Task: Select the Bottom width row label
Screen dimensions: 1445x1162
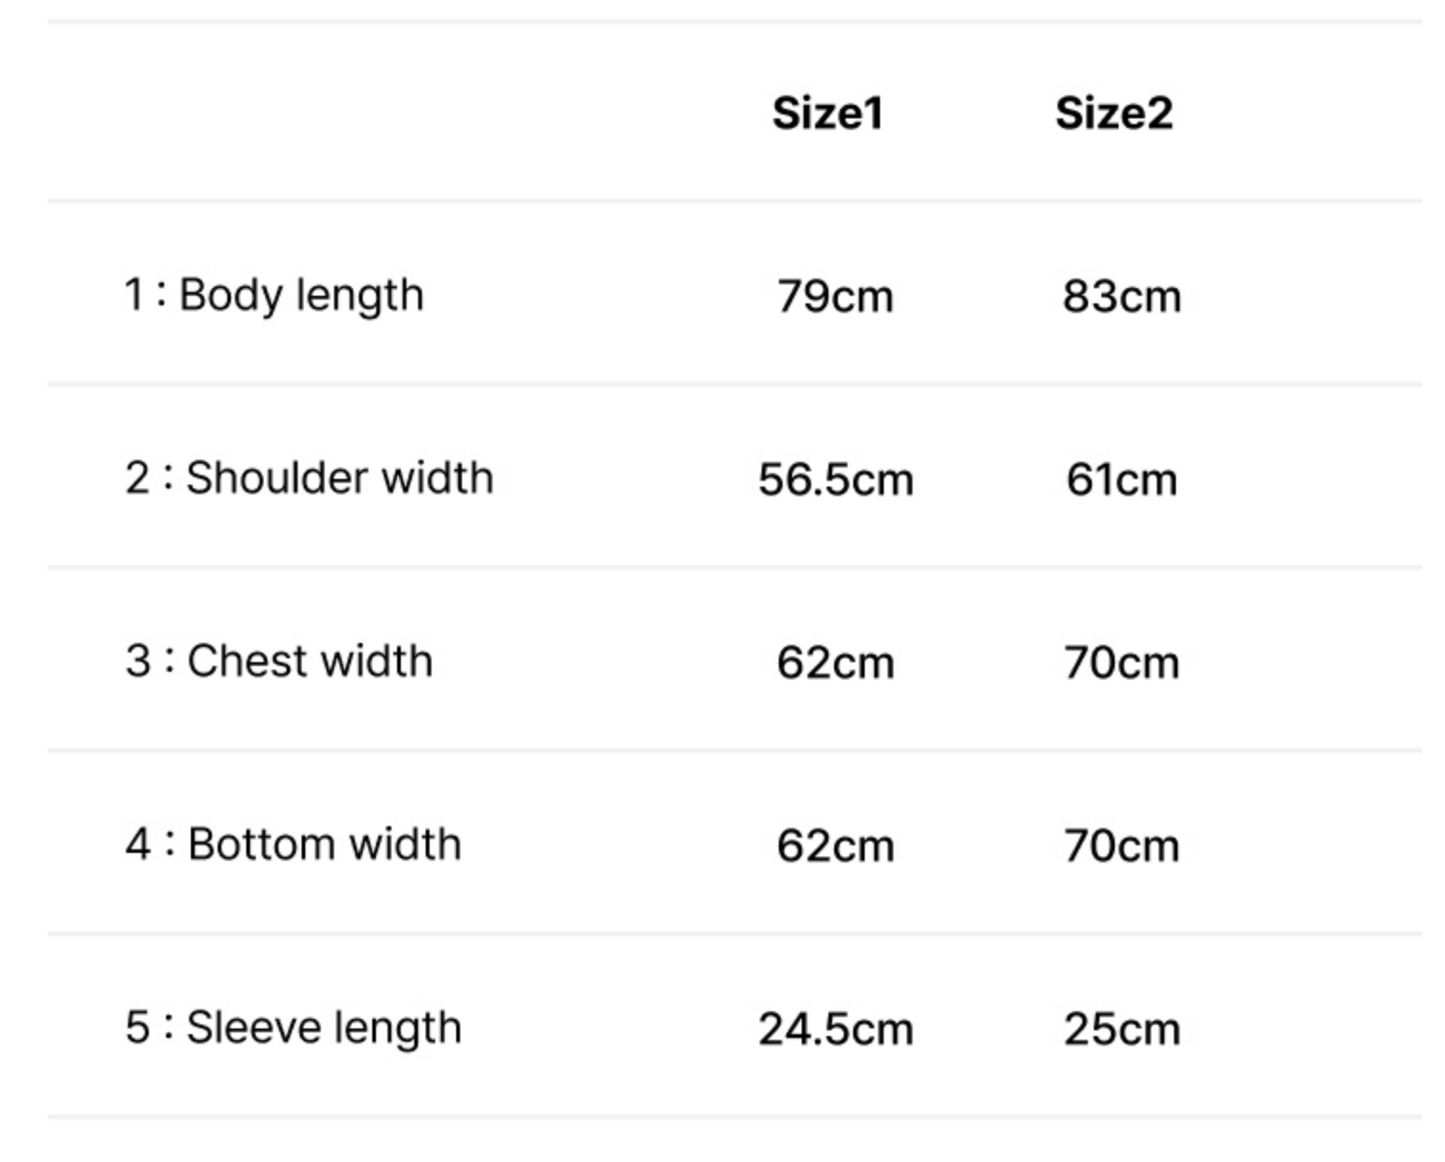Action: (x=324, y=844)
